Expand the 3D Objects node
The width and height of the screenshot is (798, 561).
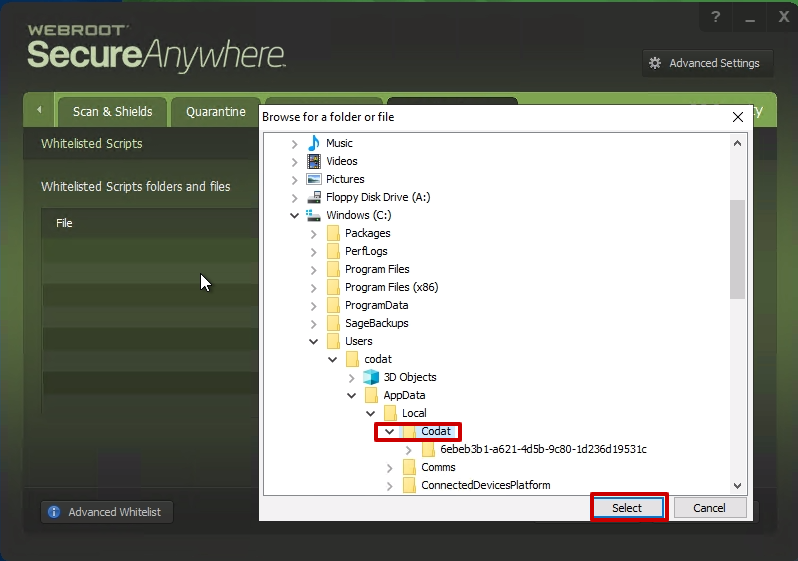[352, 378]
